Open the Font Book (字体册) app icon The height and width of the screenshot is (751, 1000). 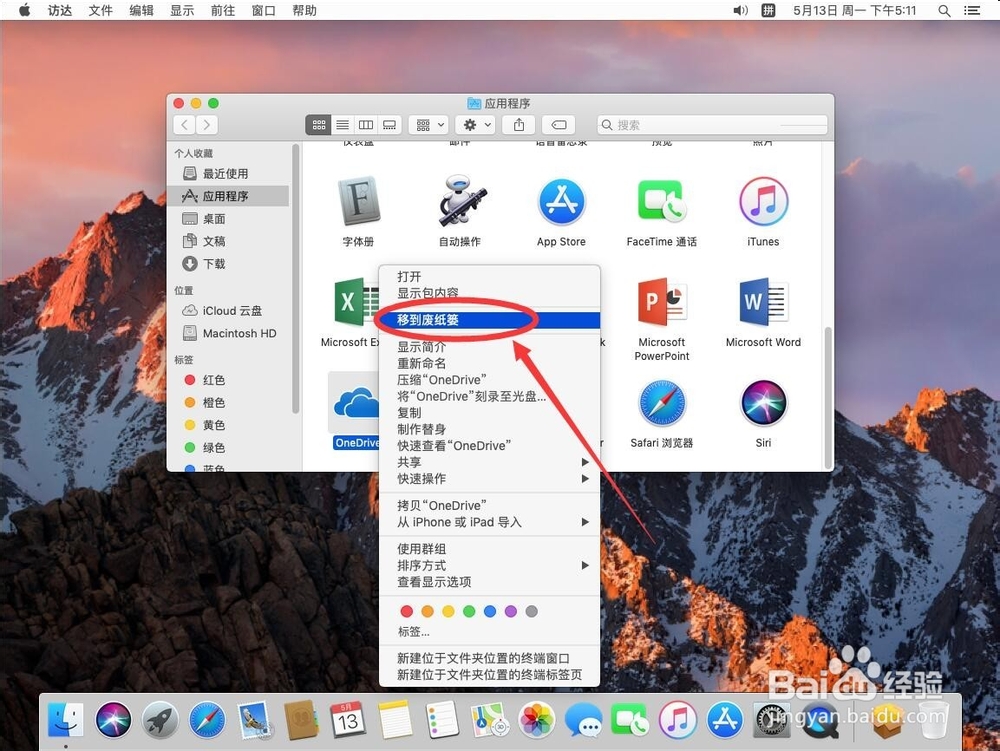pos(358,201)
